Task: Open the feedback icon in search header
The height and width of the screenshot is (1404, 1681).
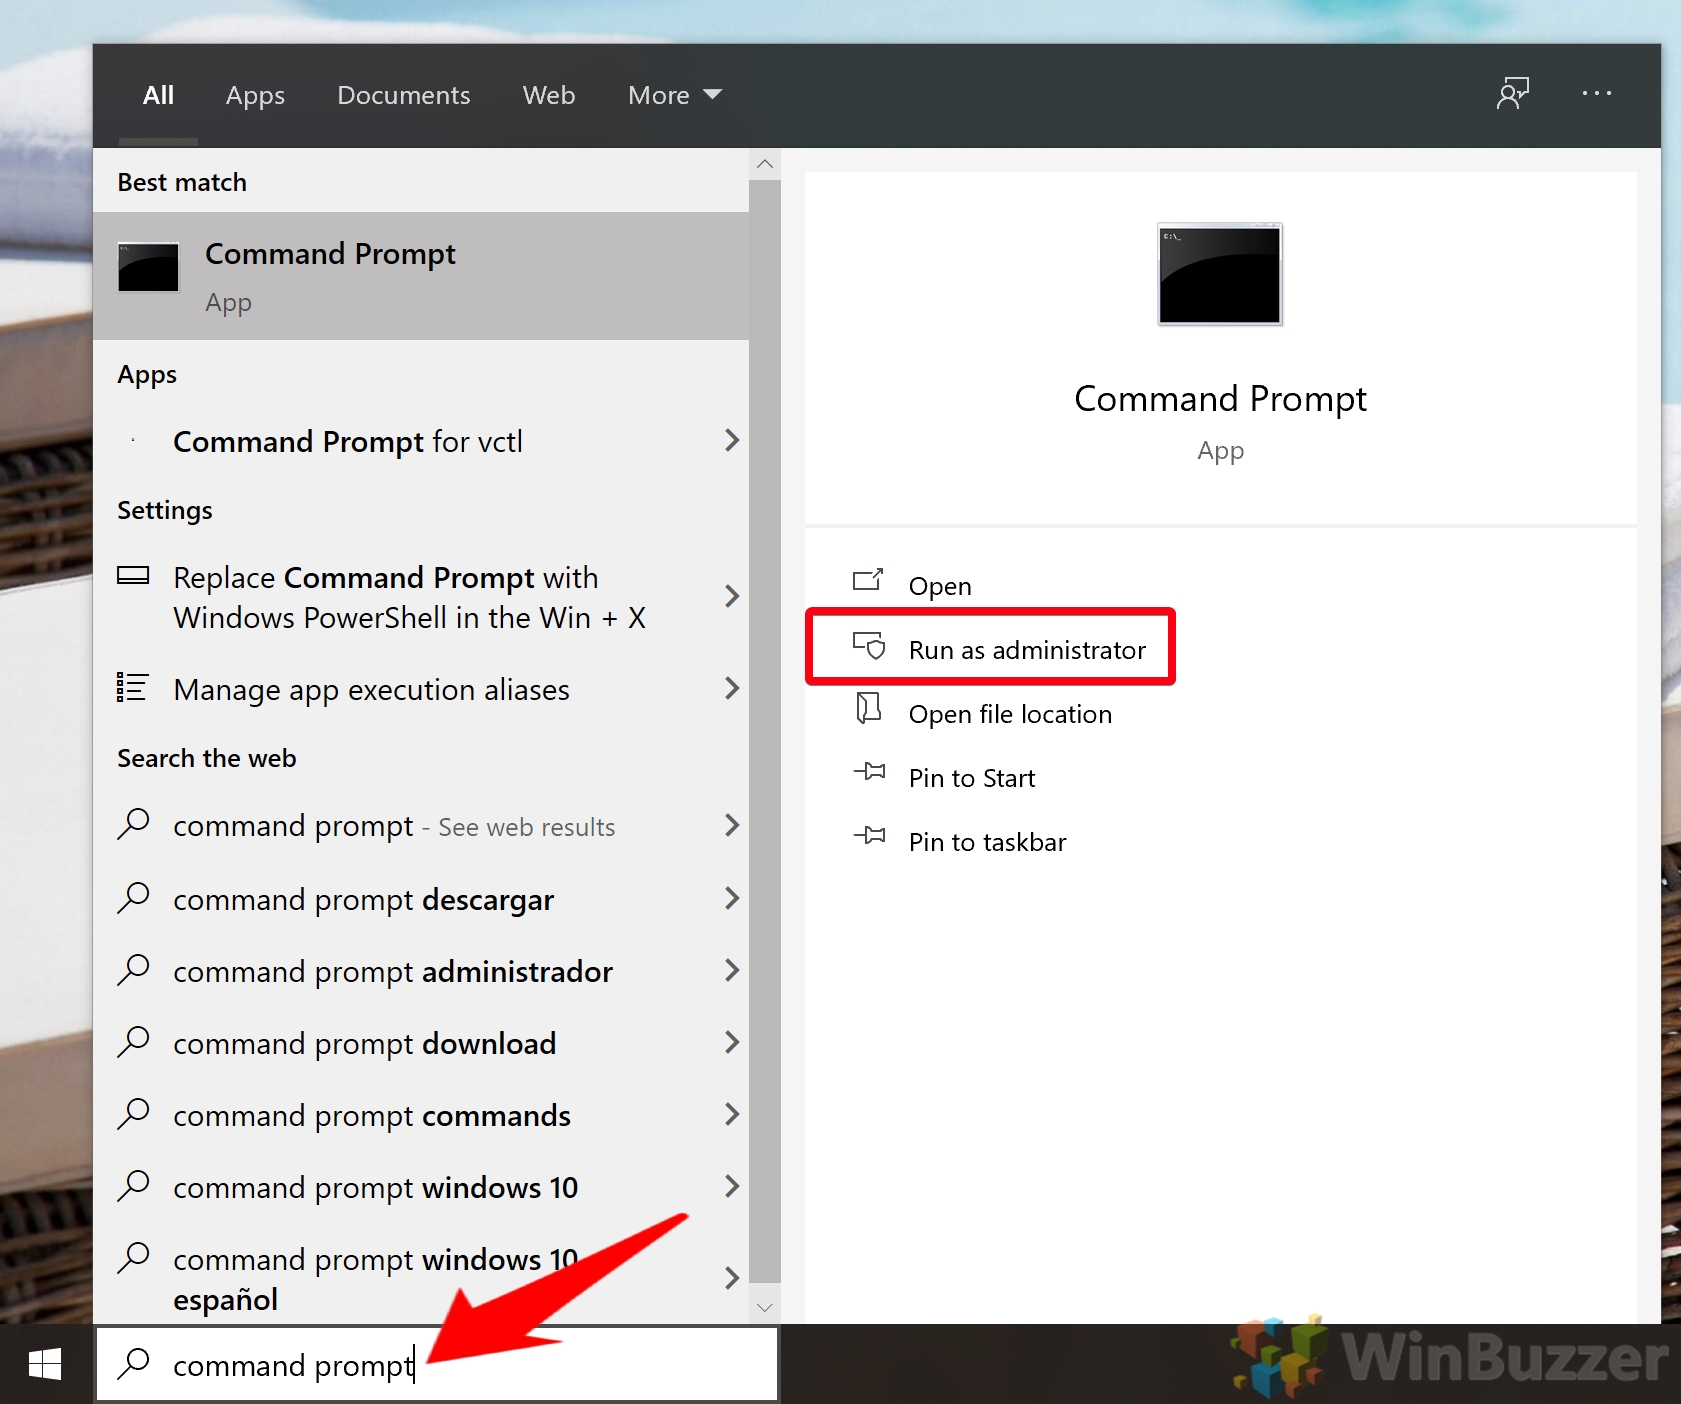Action: 1513,94
